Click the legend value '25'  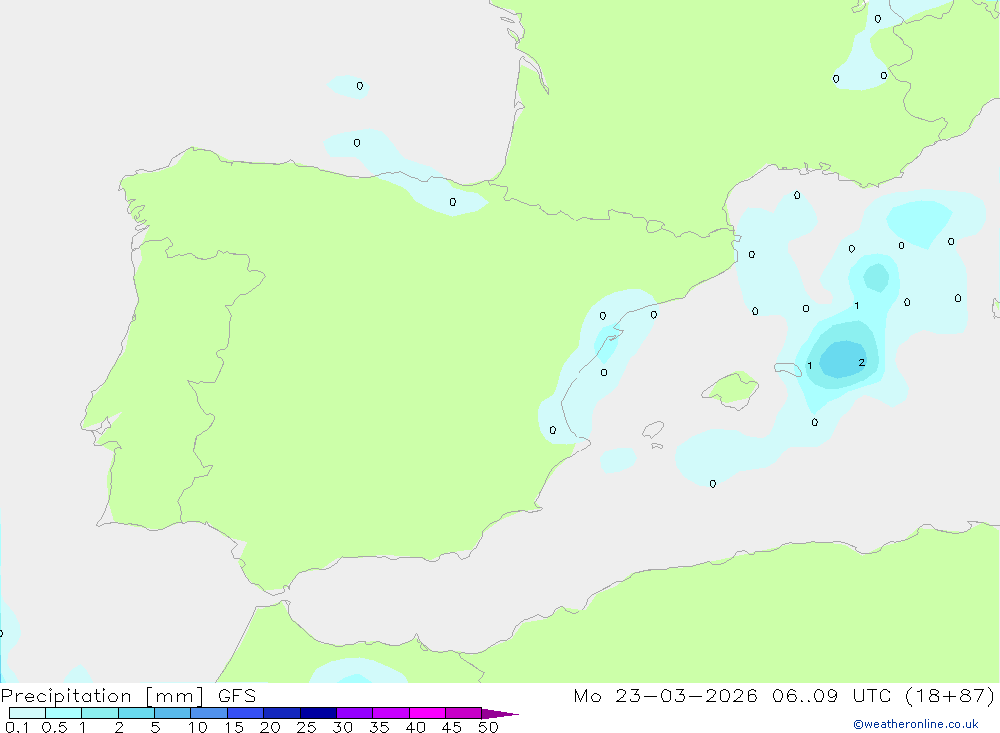tap(306, 727)
